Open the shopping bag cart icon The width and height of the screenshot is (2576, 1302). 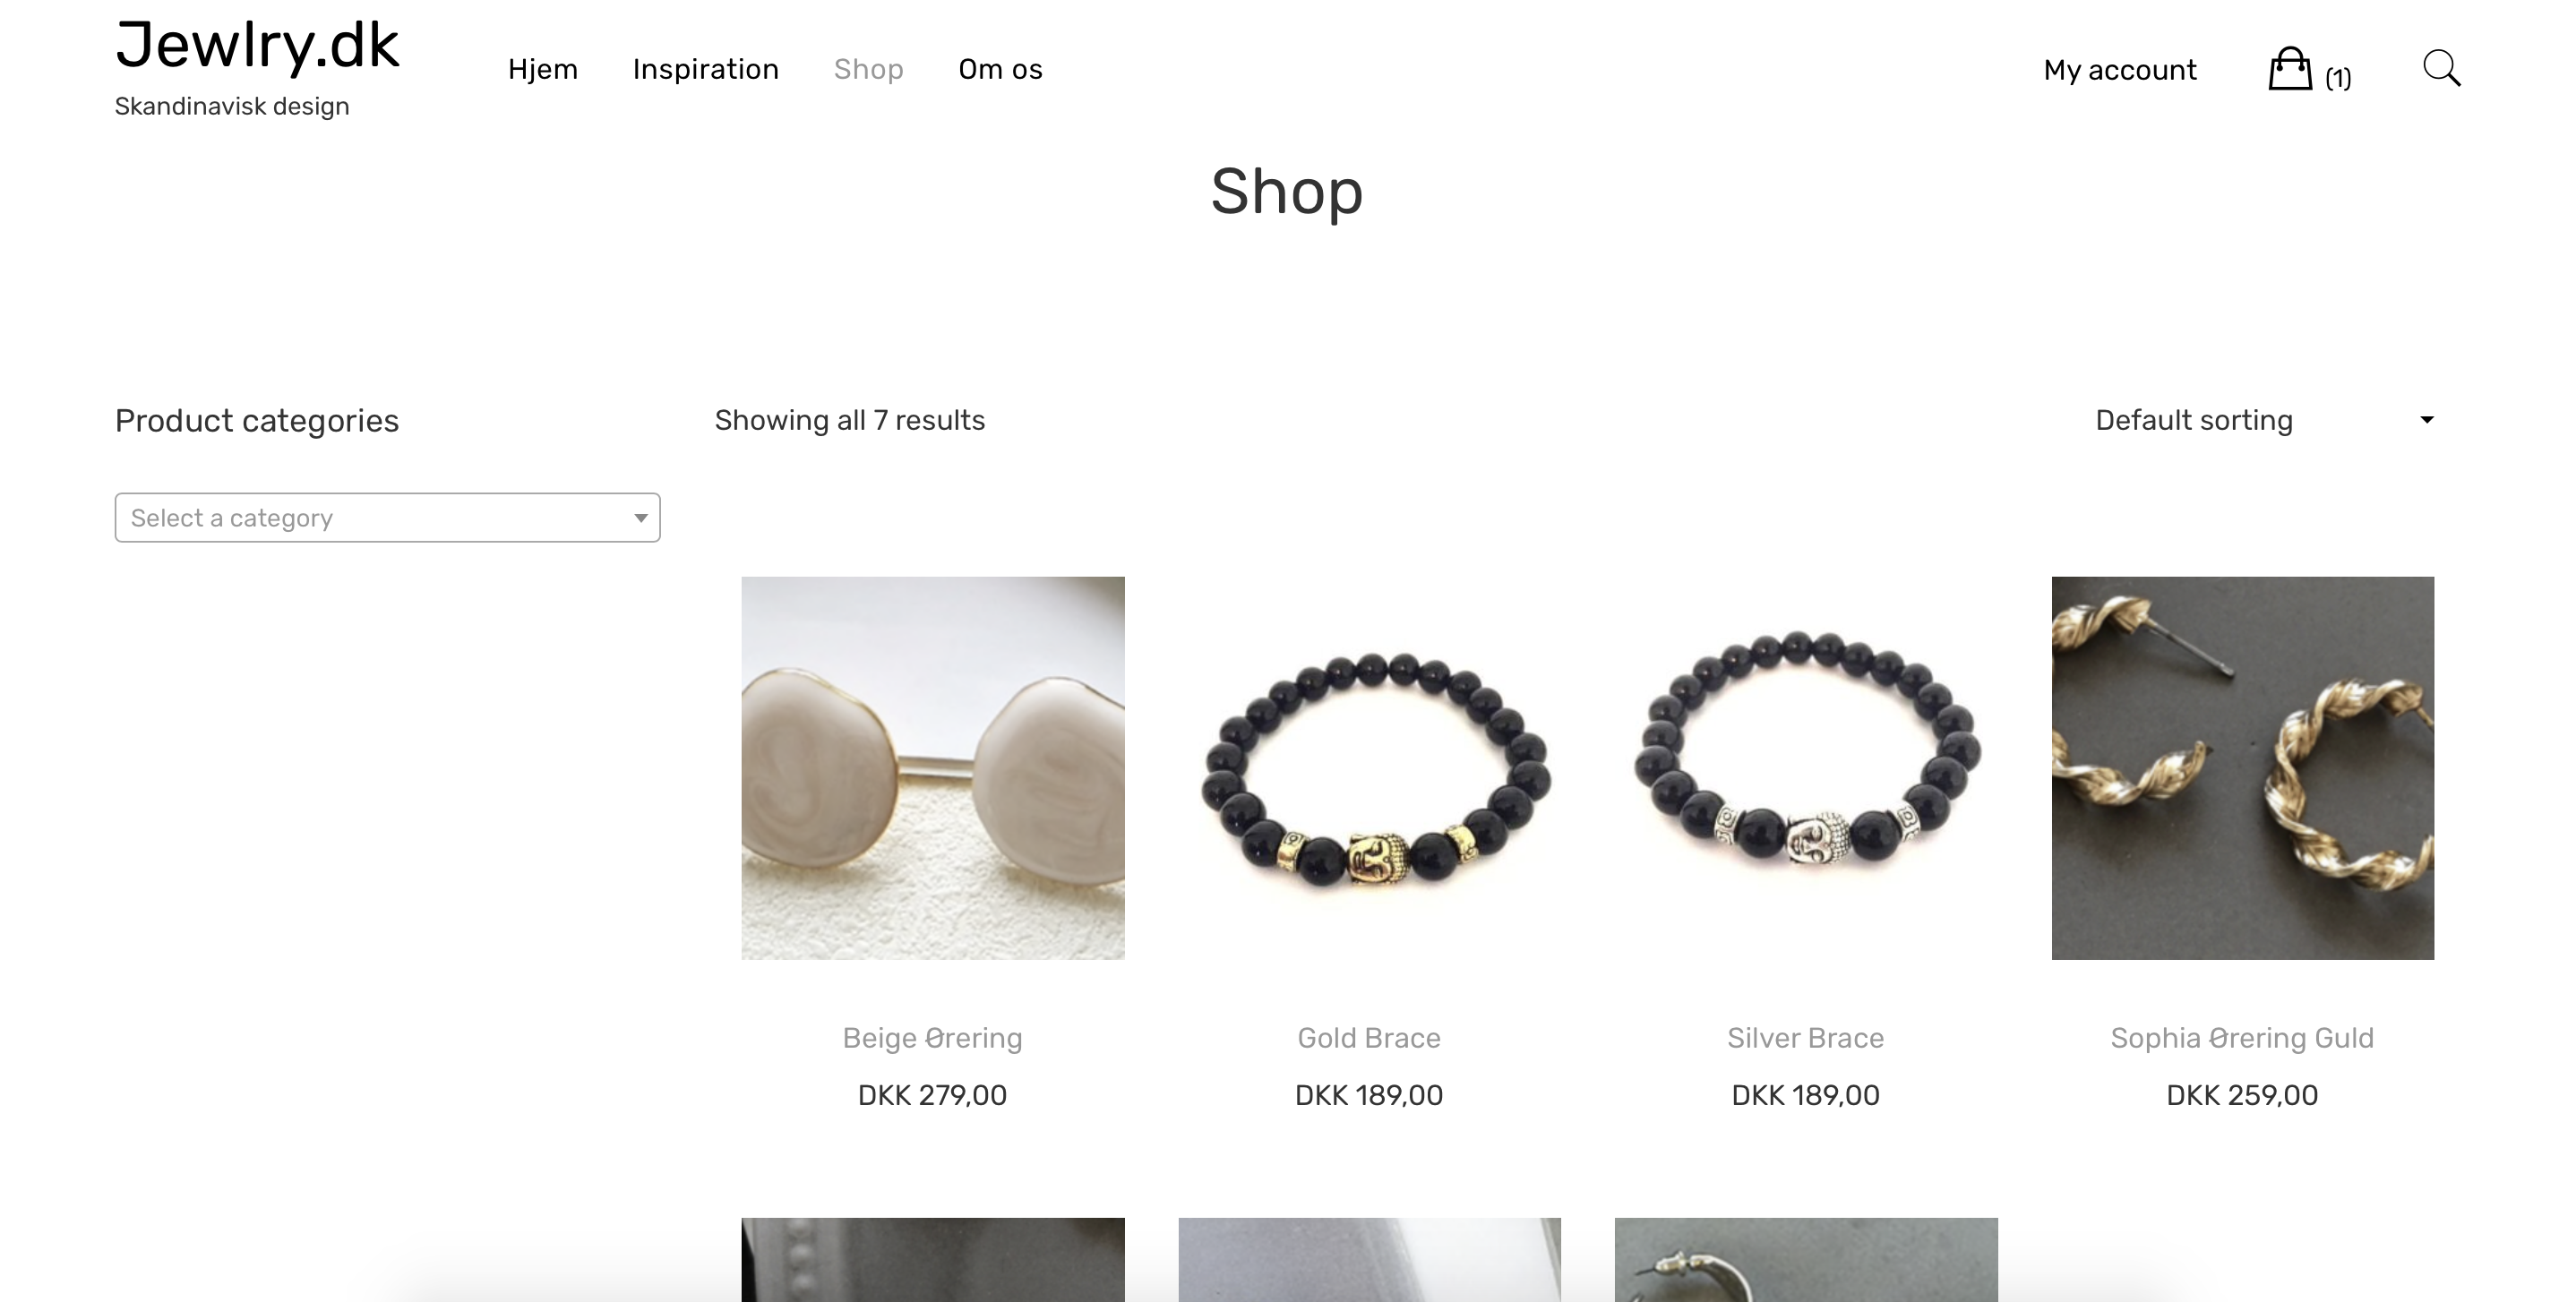(2289, 69)
